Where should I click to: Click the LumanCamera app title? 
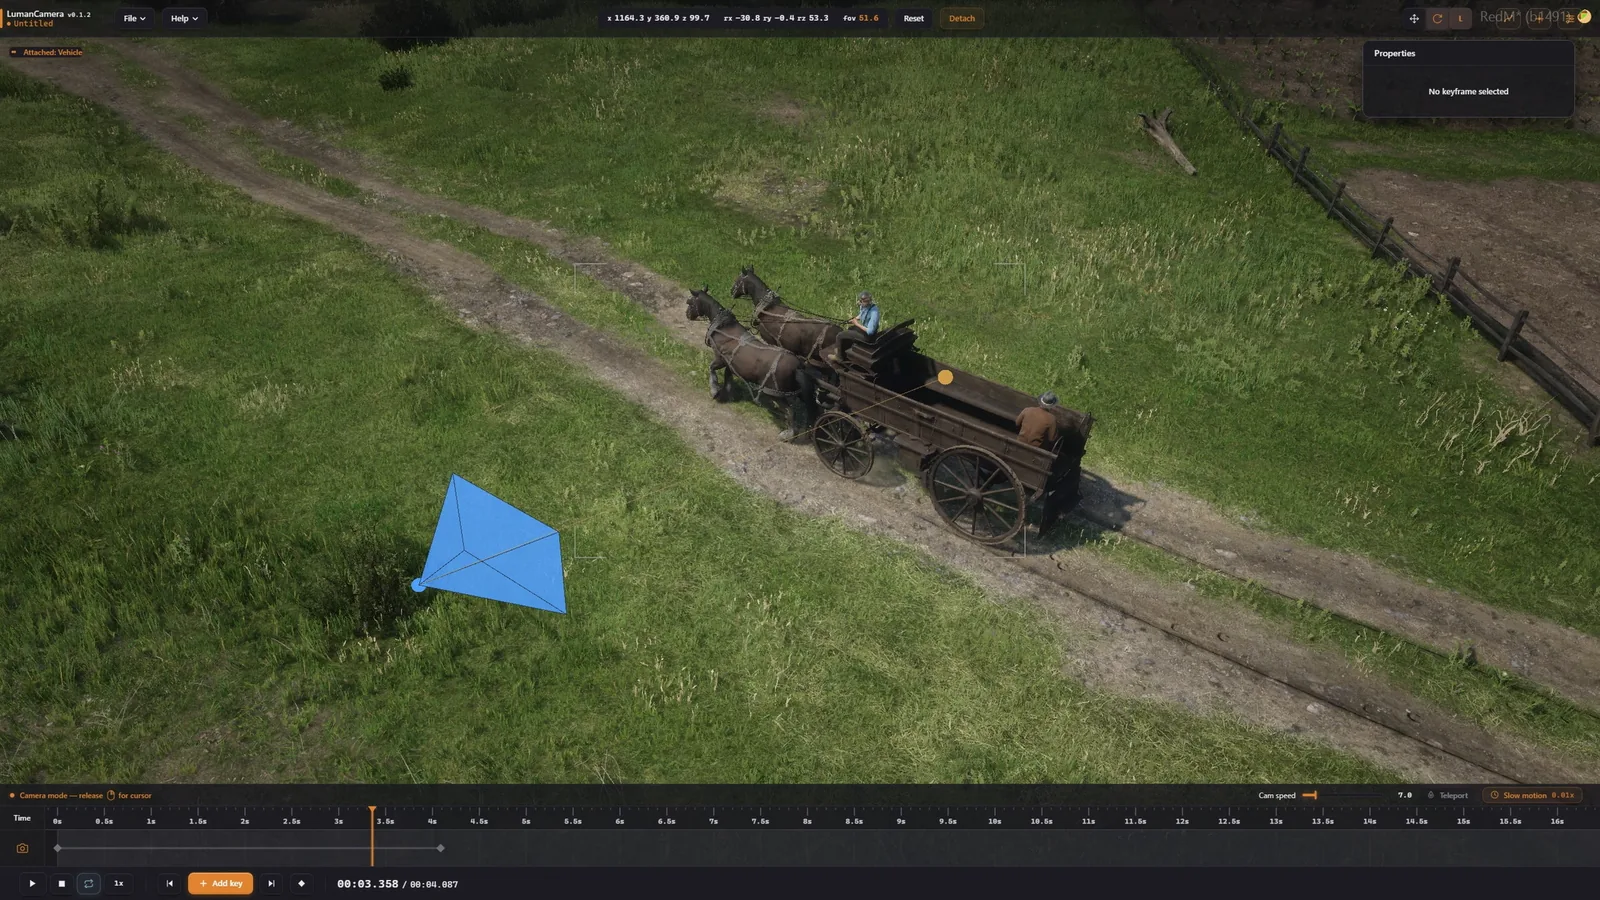[x=35, y=14]
